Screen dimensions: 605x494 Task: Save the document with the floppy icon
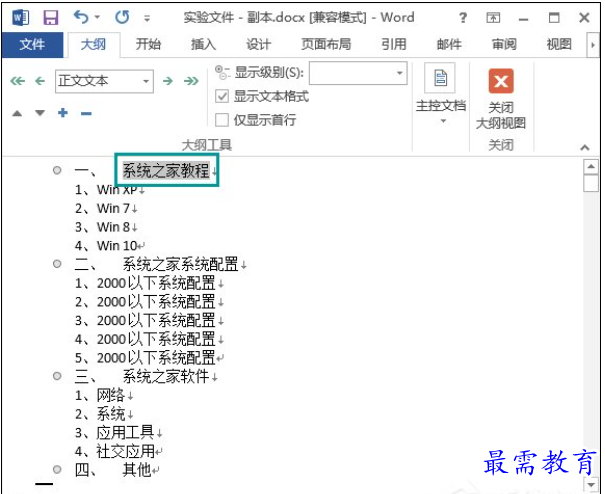point(51,18)
